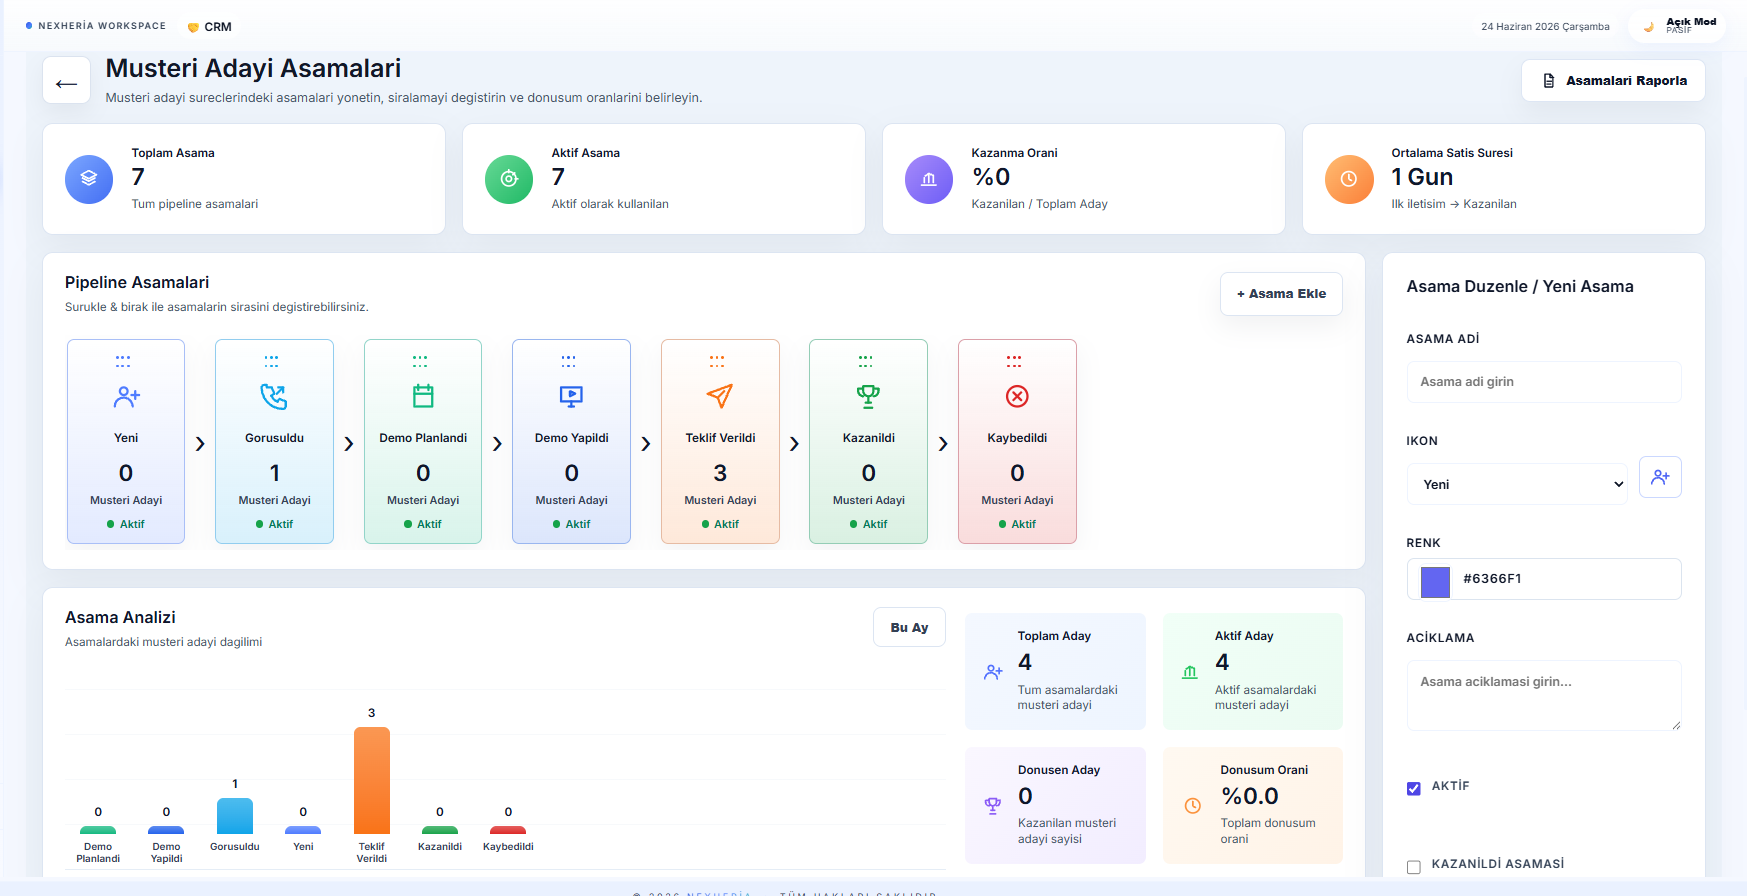1747x896 pixels.
Task: Click the chevron after Demo Planlandi stage
Action: (x=497, y=443)
